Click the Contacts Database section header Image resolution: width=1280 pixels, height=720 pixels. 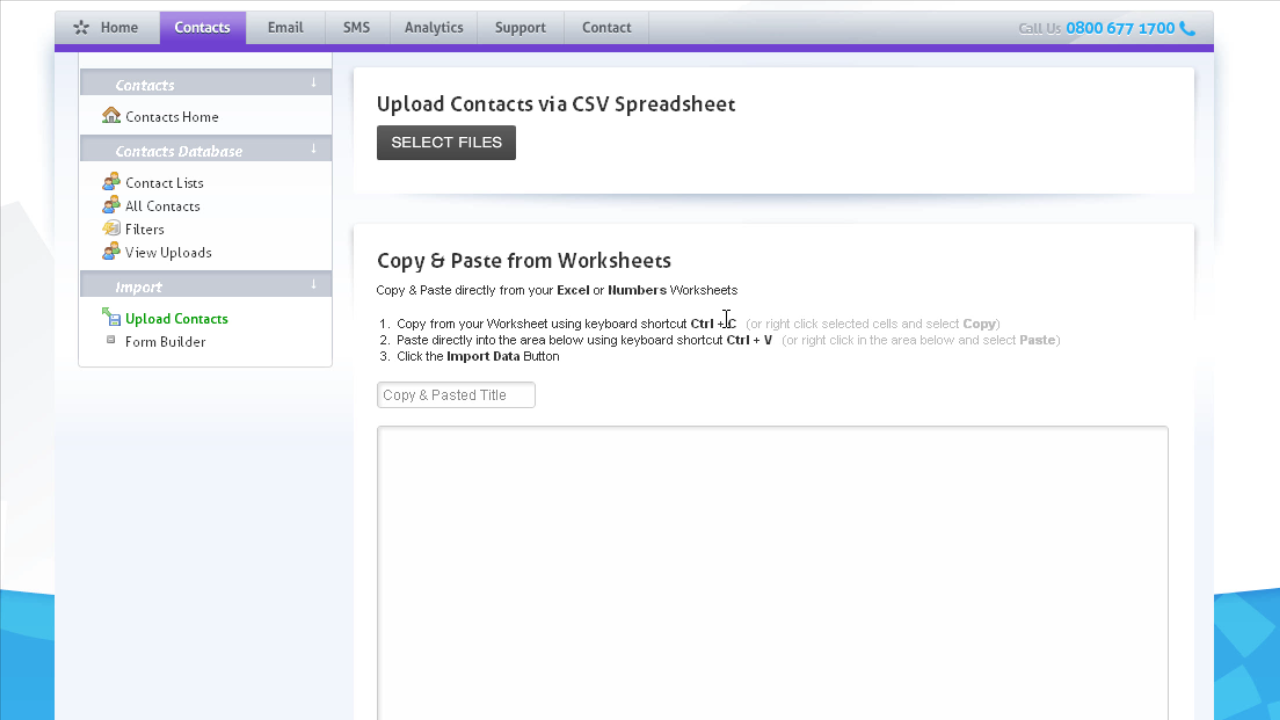(x=205, y=150)
